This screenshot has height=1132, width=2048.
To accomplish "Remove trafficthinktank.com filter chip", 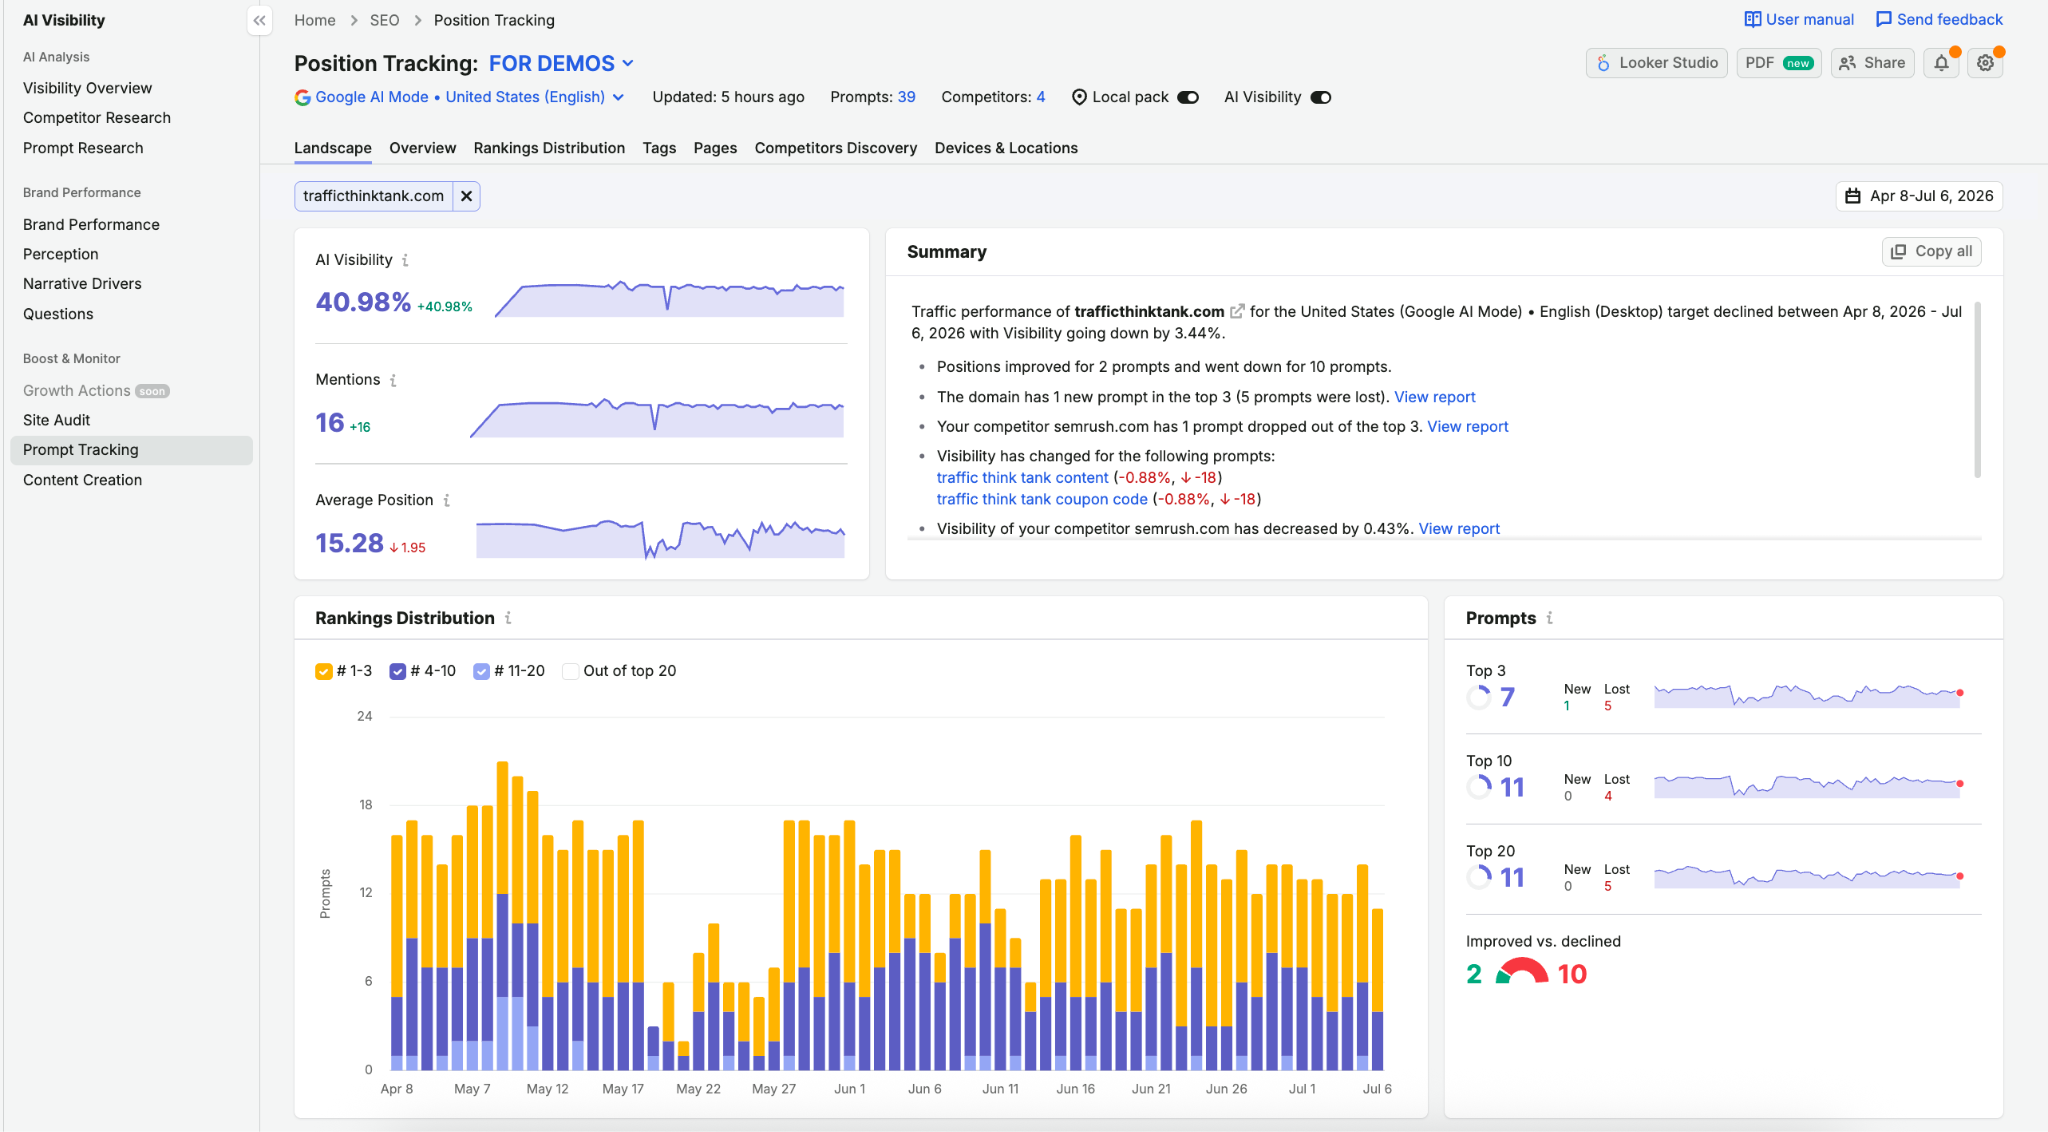I will (466, 196).
